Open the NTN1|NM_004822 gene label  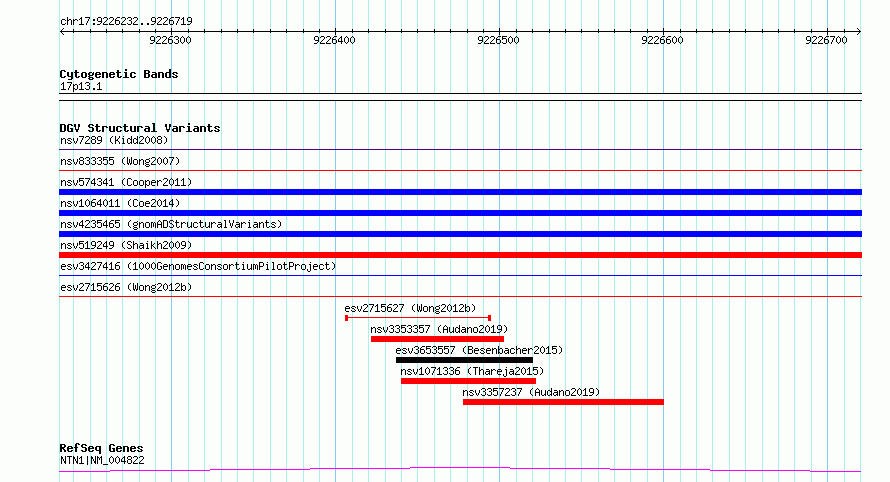click(x=102, y=460)
